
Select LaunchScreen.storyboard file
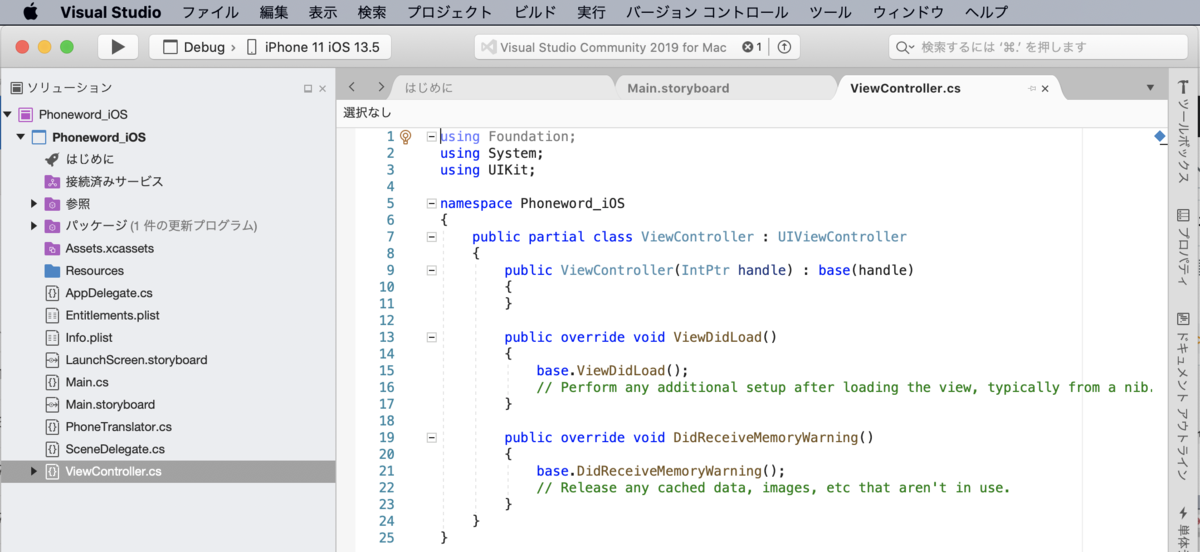137,360
